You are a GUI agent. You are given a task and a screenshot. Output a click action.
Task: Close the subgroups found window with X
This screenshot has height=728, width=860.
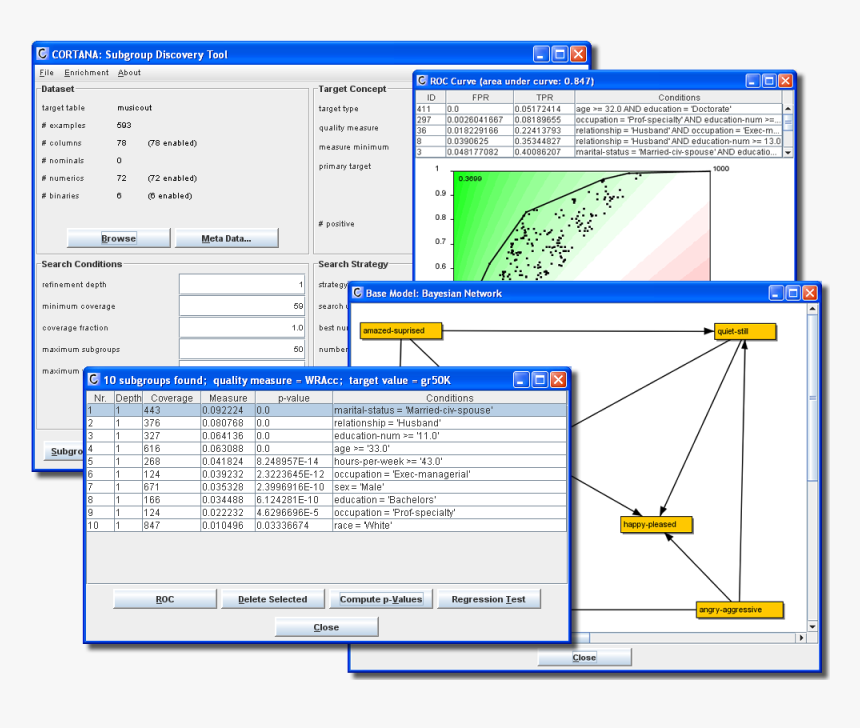coord(558,380)
